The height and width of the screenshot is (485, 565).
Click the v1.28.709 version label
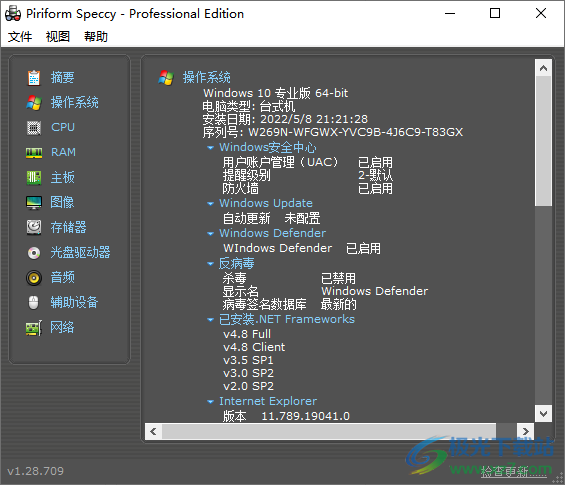35,471
